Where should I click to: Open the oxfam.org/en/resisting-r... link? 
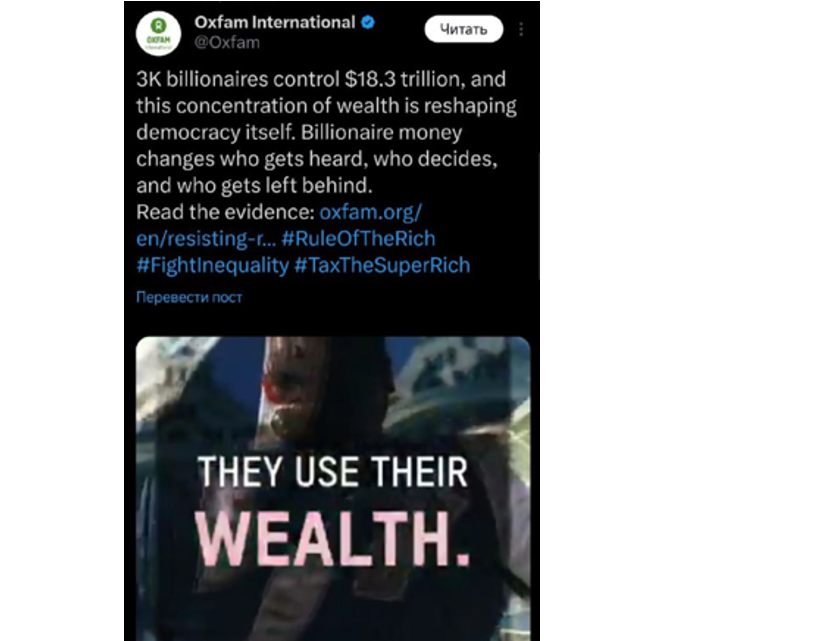point(279,225)
